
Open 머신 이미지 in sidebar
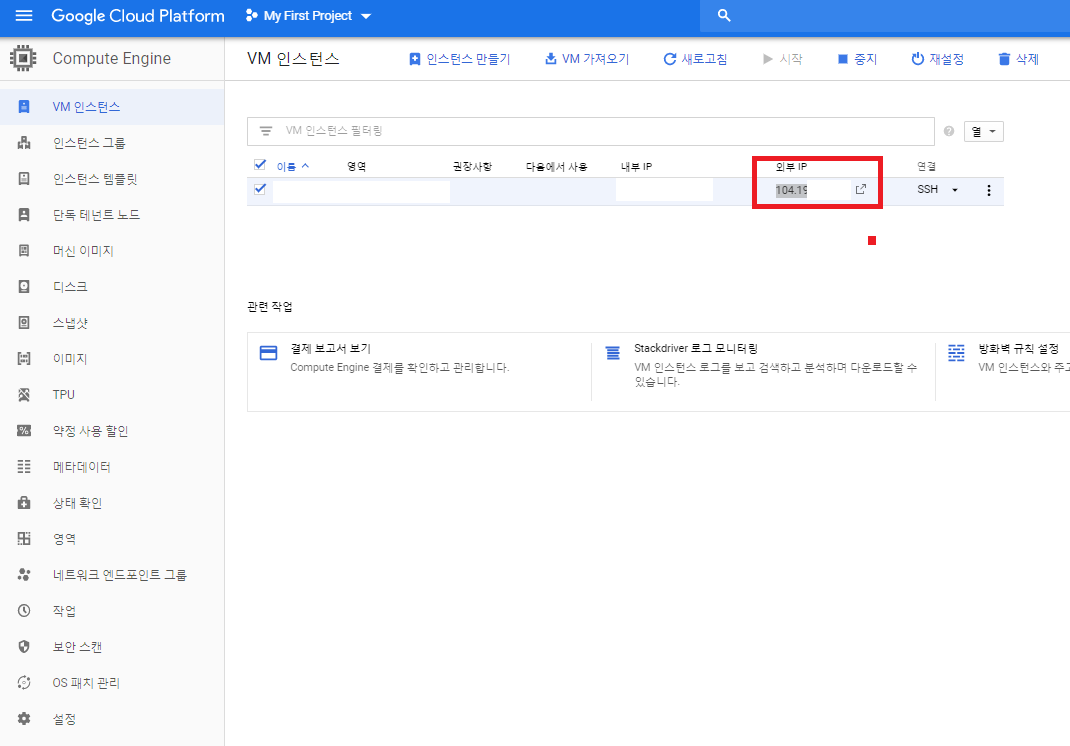tap(112, 250)
